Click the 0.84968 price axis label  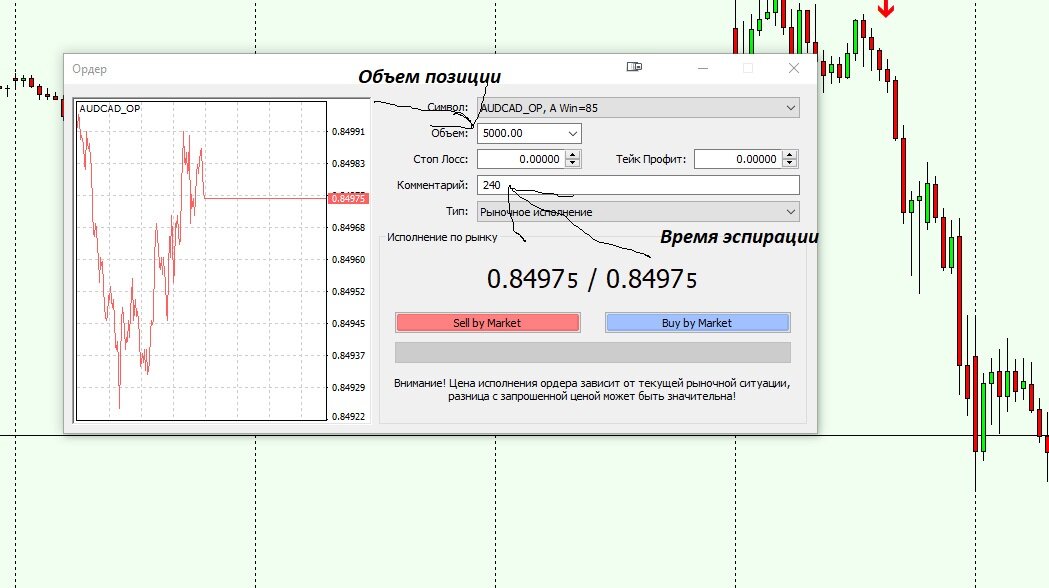click(x=349, y=227)
